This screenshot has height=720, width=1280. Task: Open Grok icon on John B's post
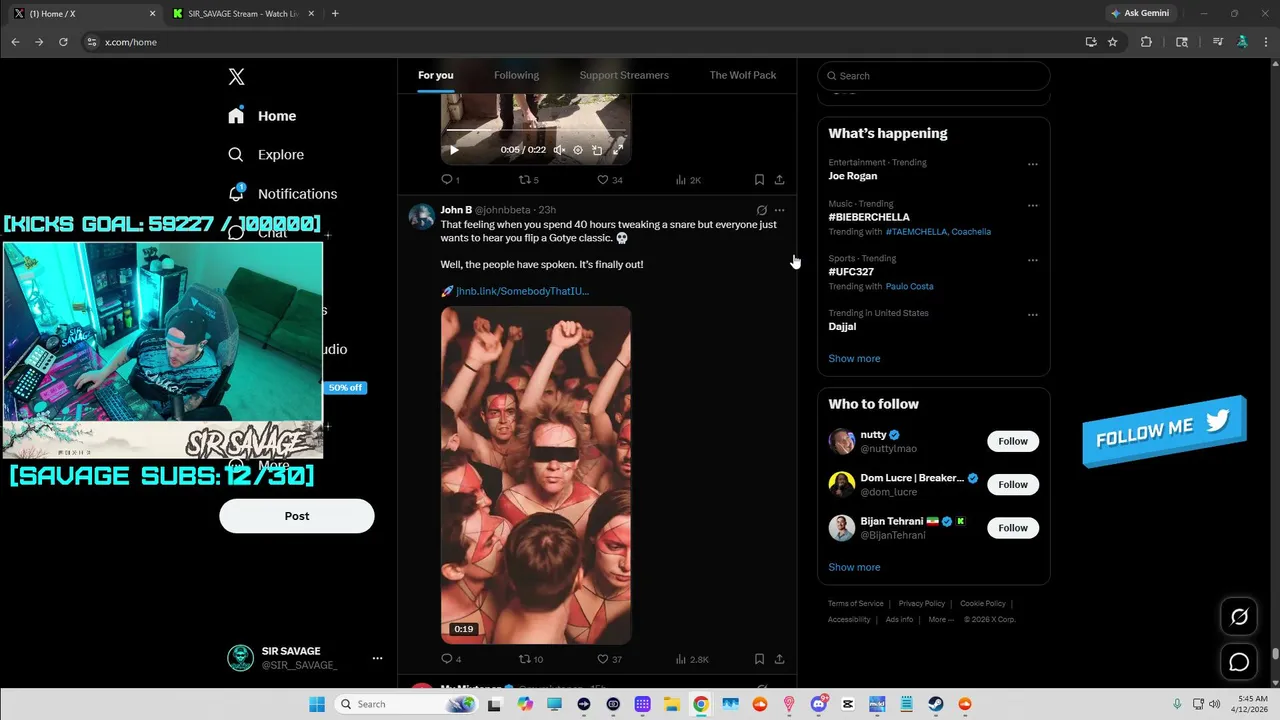[x=761, y=210]
